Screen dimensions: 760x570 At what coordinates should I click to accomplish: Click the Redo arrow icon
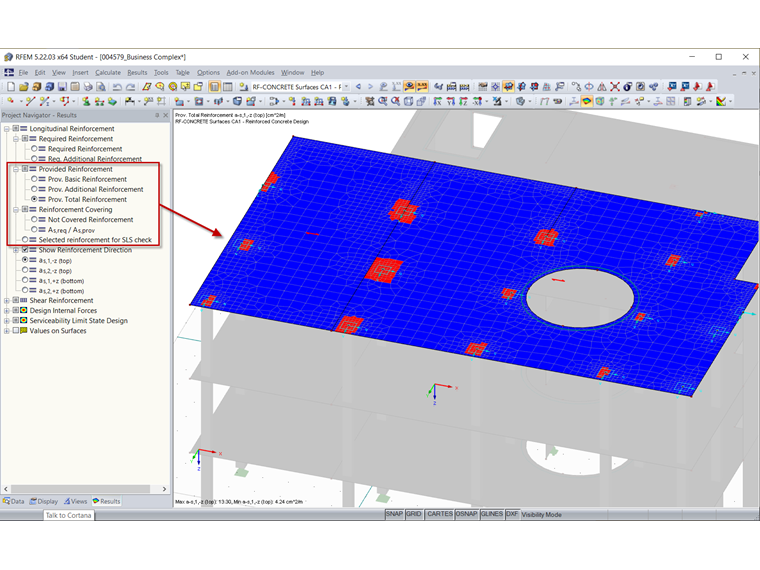coord(130,87)
